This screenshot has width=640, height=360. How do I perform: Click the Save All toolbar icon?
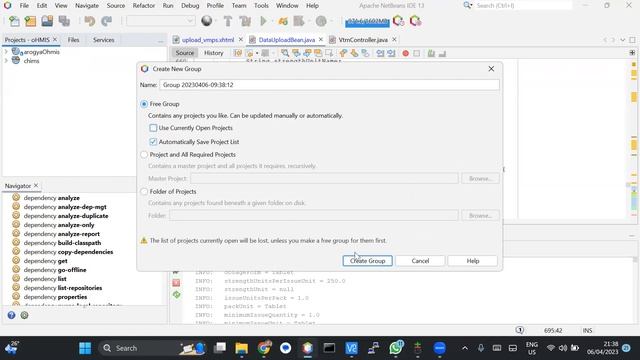(64, 21)
